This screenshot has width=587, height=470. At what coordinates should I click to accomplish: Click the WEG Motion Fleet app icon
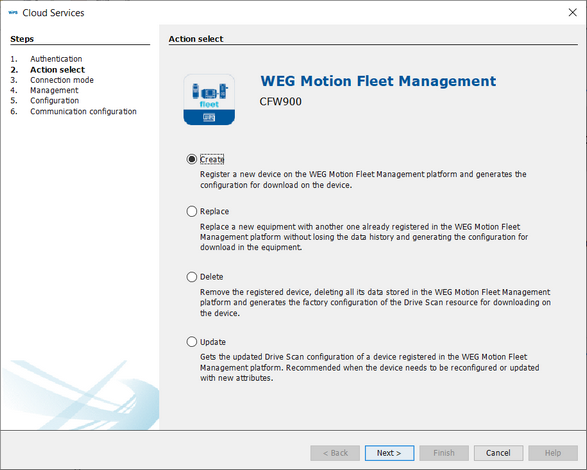point(209,100)
